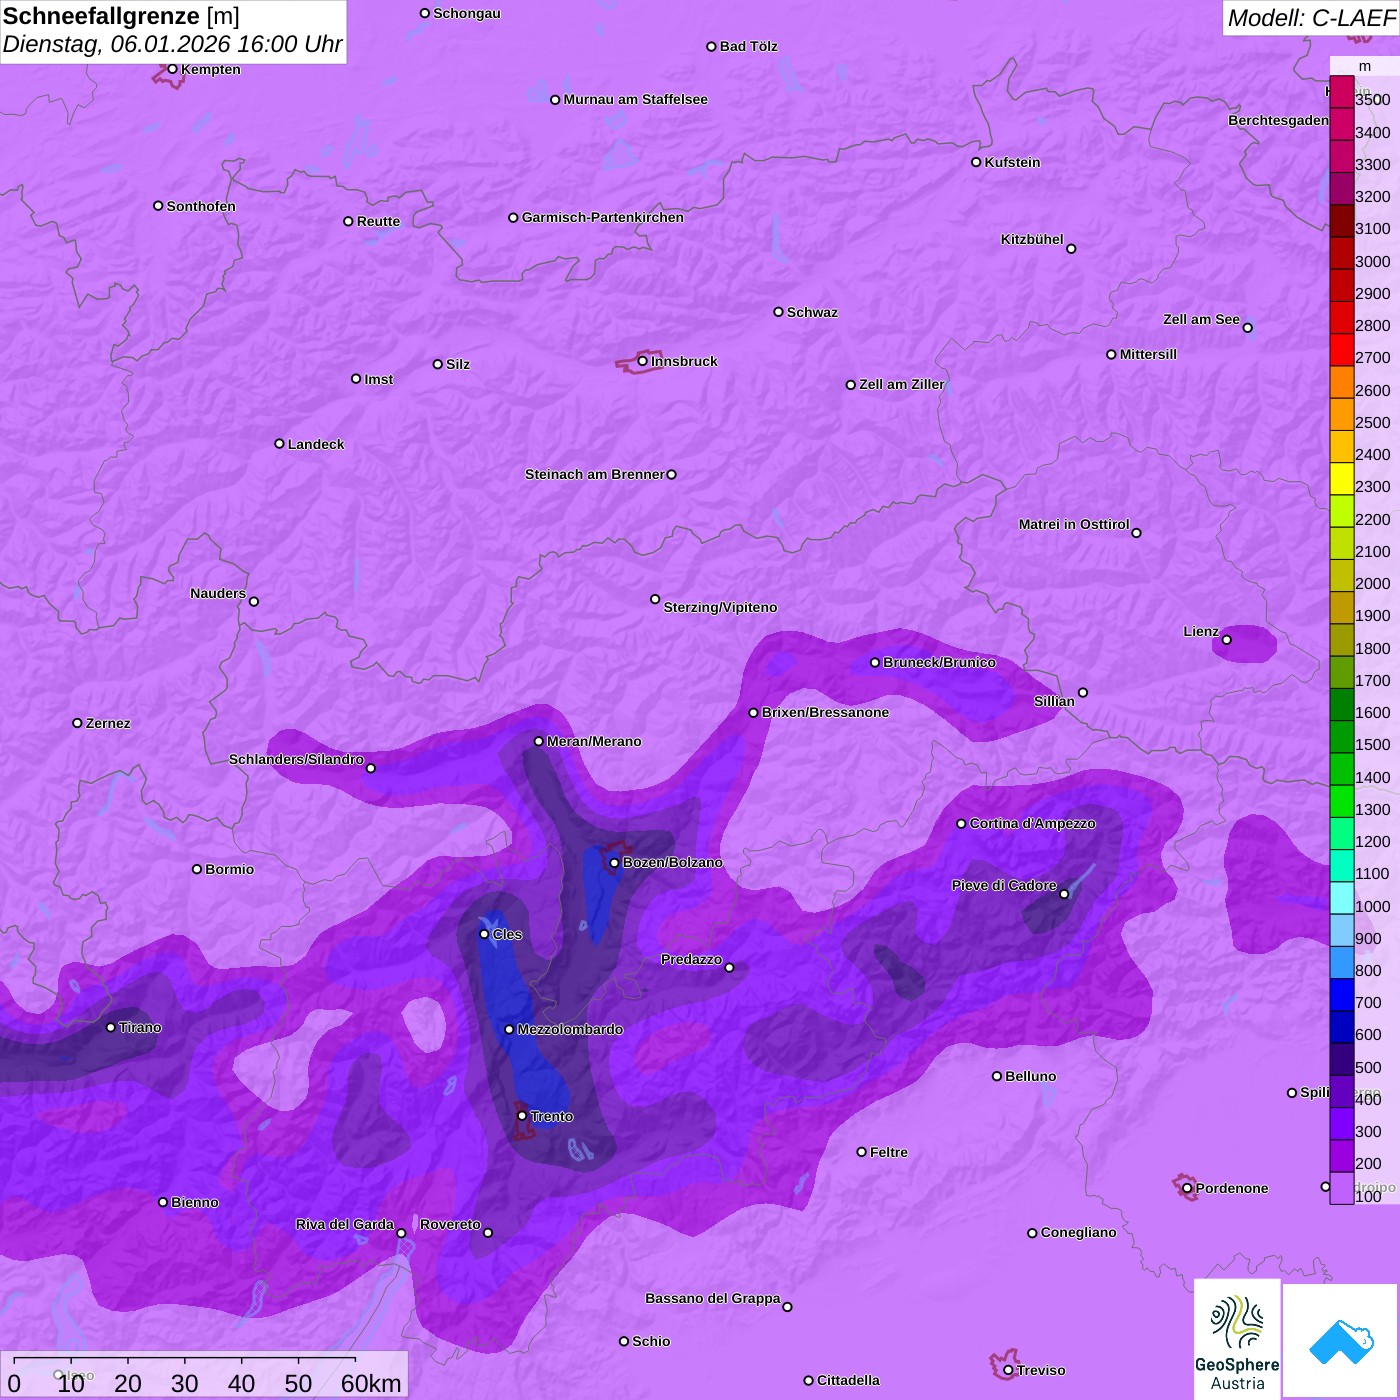Click the kilometer scale bar
The width and height of the screenshot is (1400, 1400).
[185, 1360]
